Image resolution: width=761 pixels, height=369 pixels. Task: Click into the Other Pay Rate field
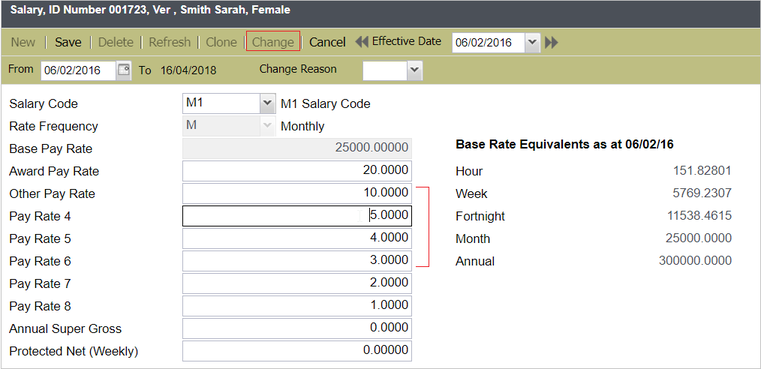click(297, 193)
